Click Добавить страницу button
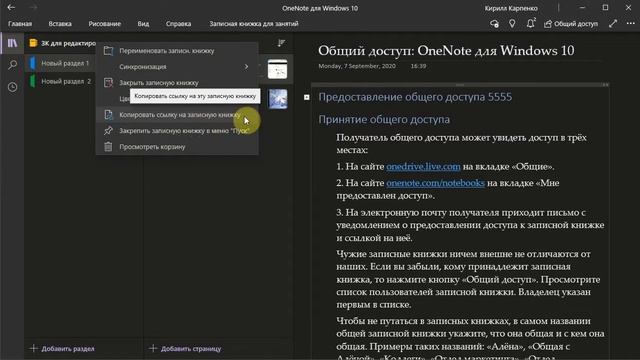The width and height of the screenshot is (640, 360). click(x=185, y=349)
